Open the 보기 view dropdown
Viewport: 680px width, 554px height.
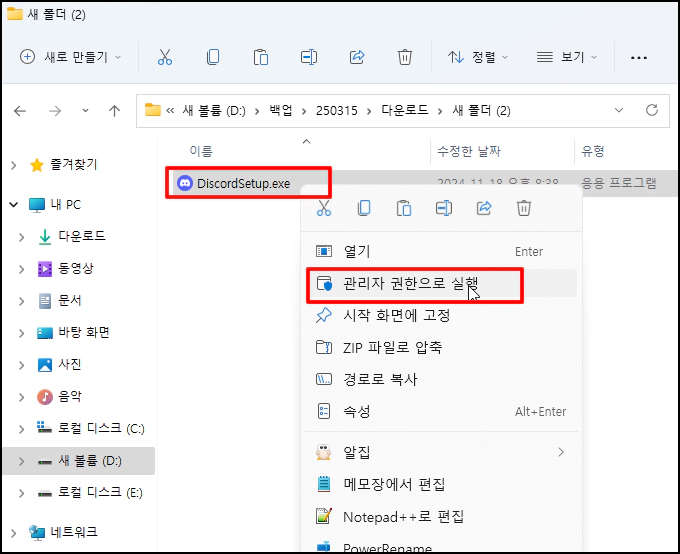pyautogui.click(x=567, y=57)
